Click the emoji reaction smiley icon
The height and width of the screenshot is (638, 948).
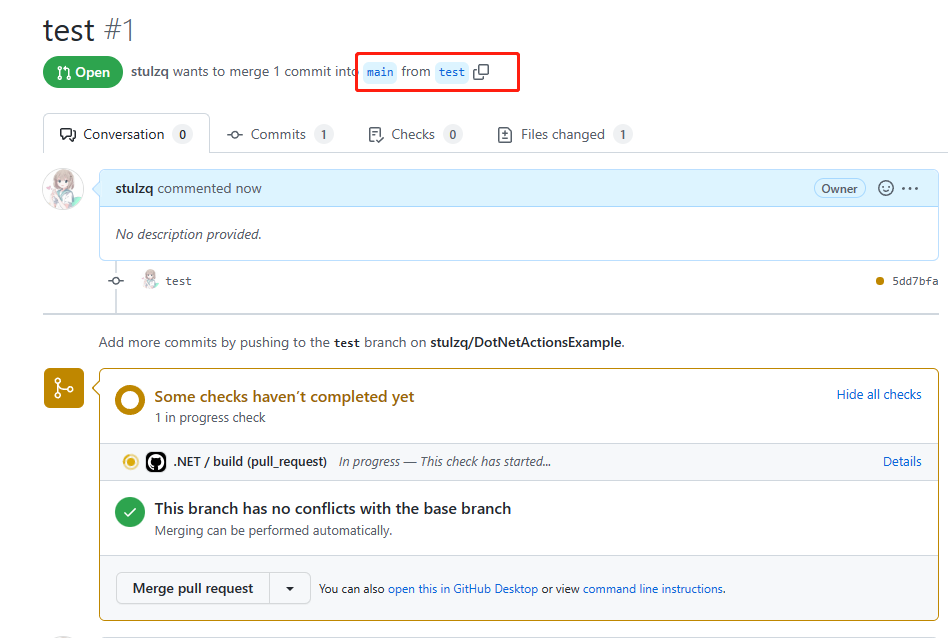885,188
